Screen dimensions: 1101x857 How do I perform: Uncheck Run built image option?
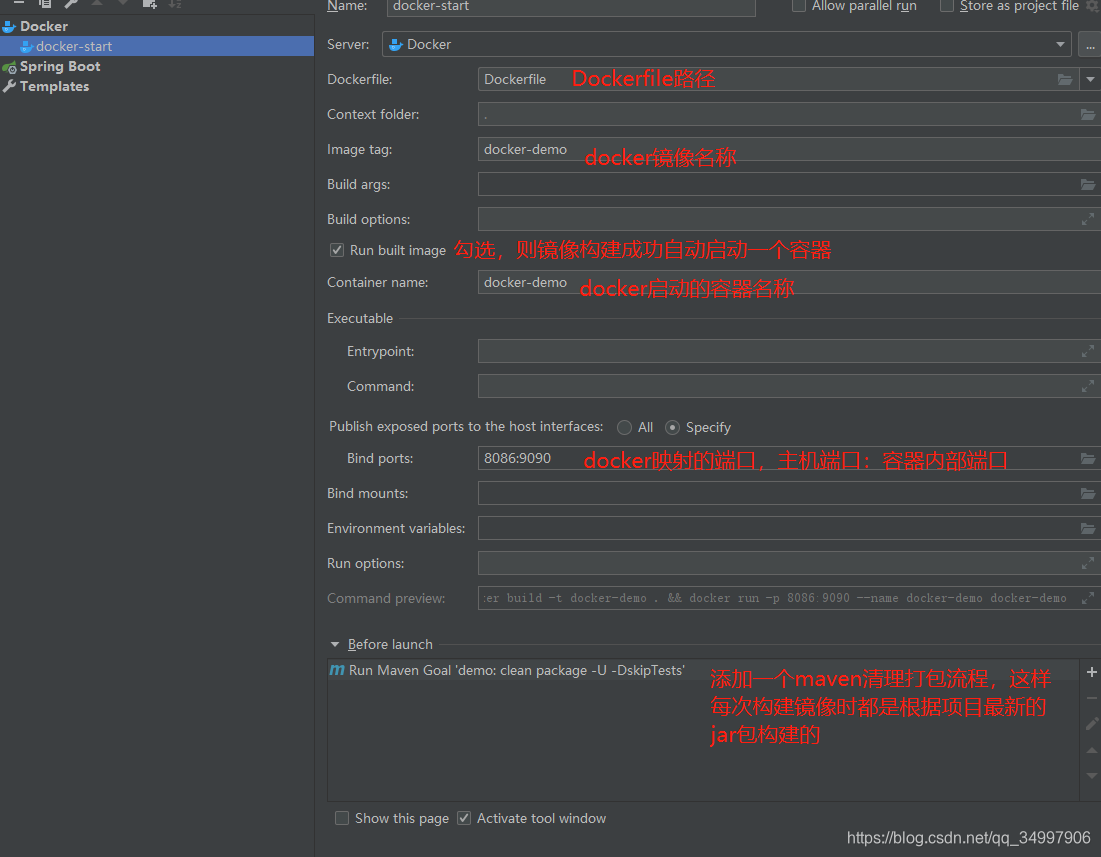(x=337, y=250)
